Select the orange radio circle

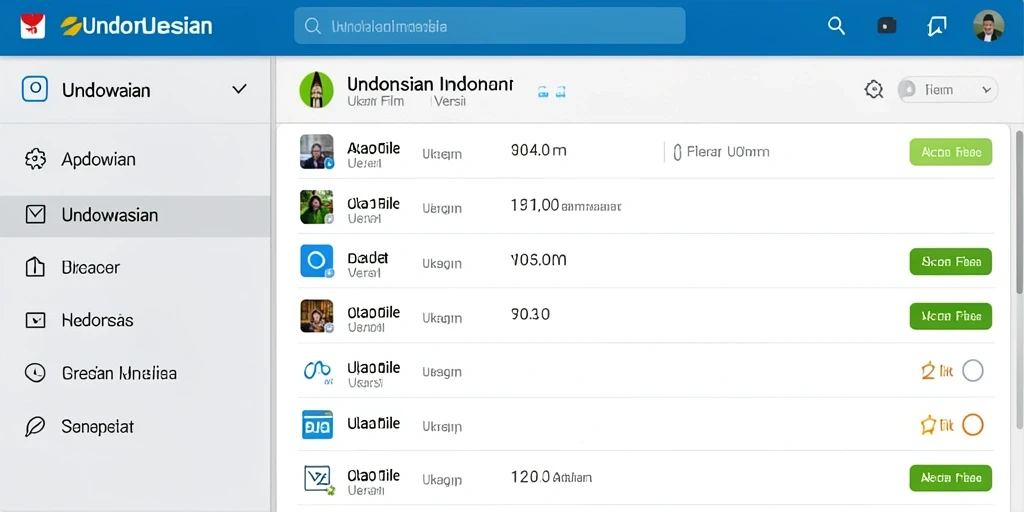(972, 424)
